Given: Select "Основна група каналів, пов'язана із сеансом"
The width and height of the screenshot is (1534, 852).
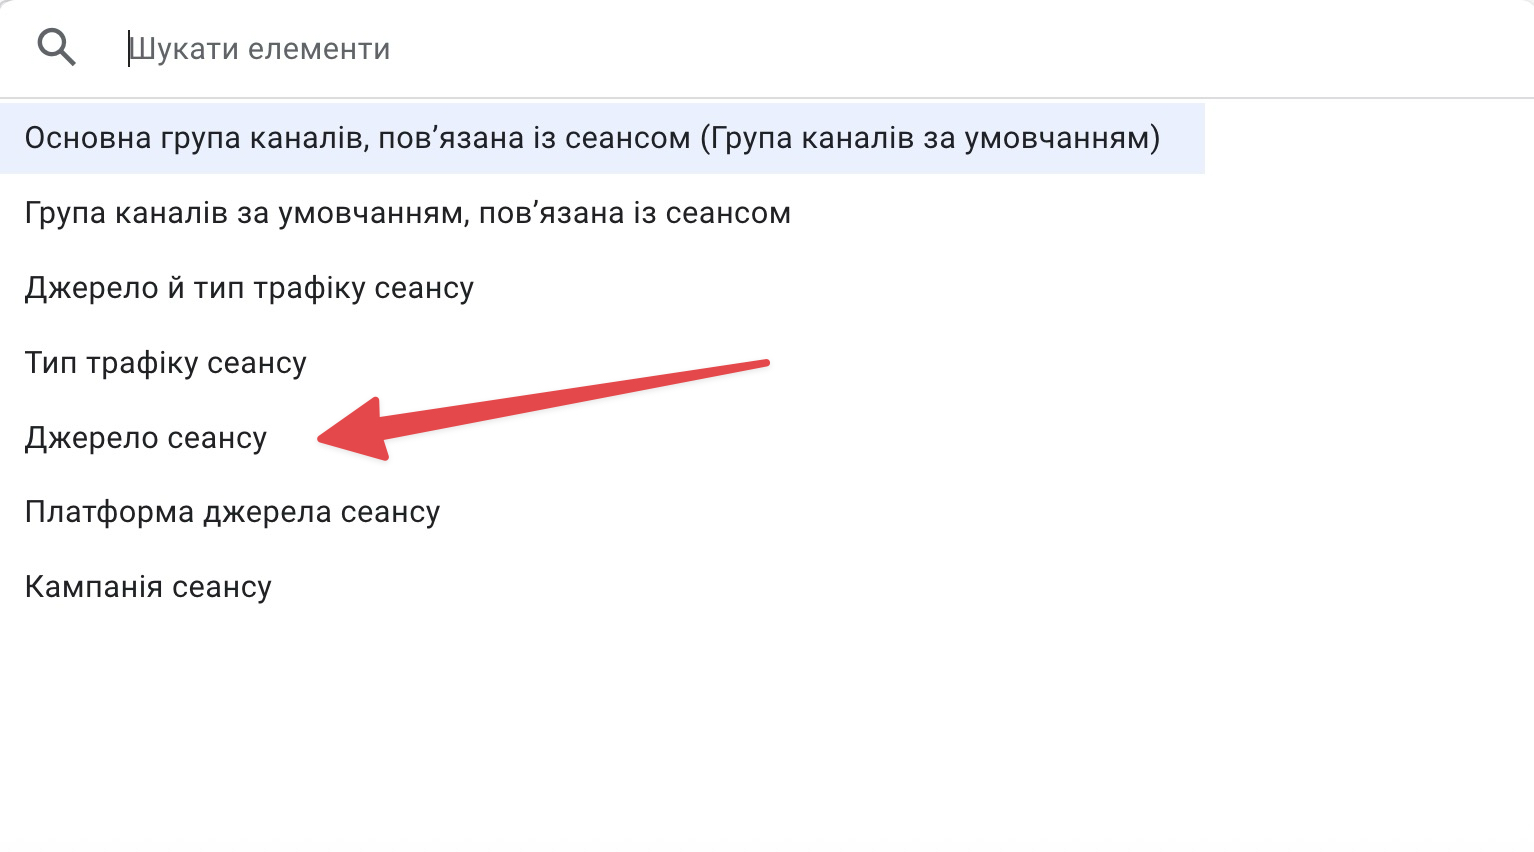Looking at the screenshot, I should coord(592,138).
